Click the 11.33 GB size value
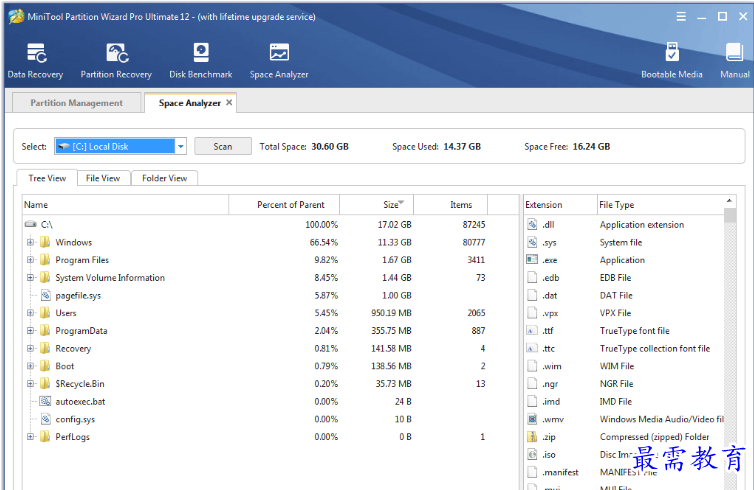This screenshot has width=754, height=490. tap(394, 242)
